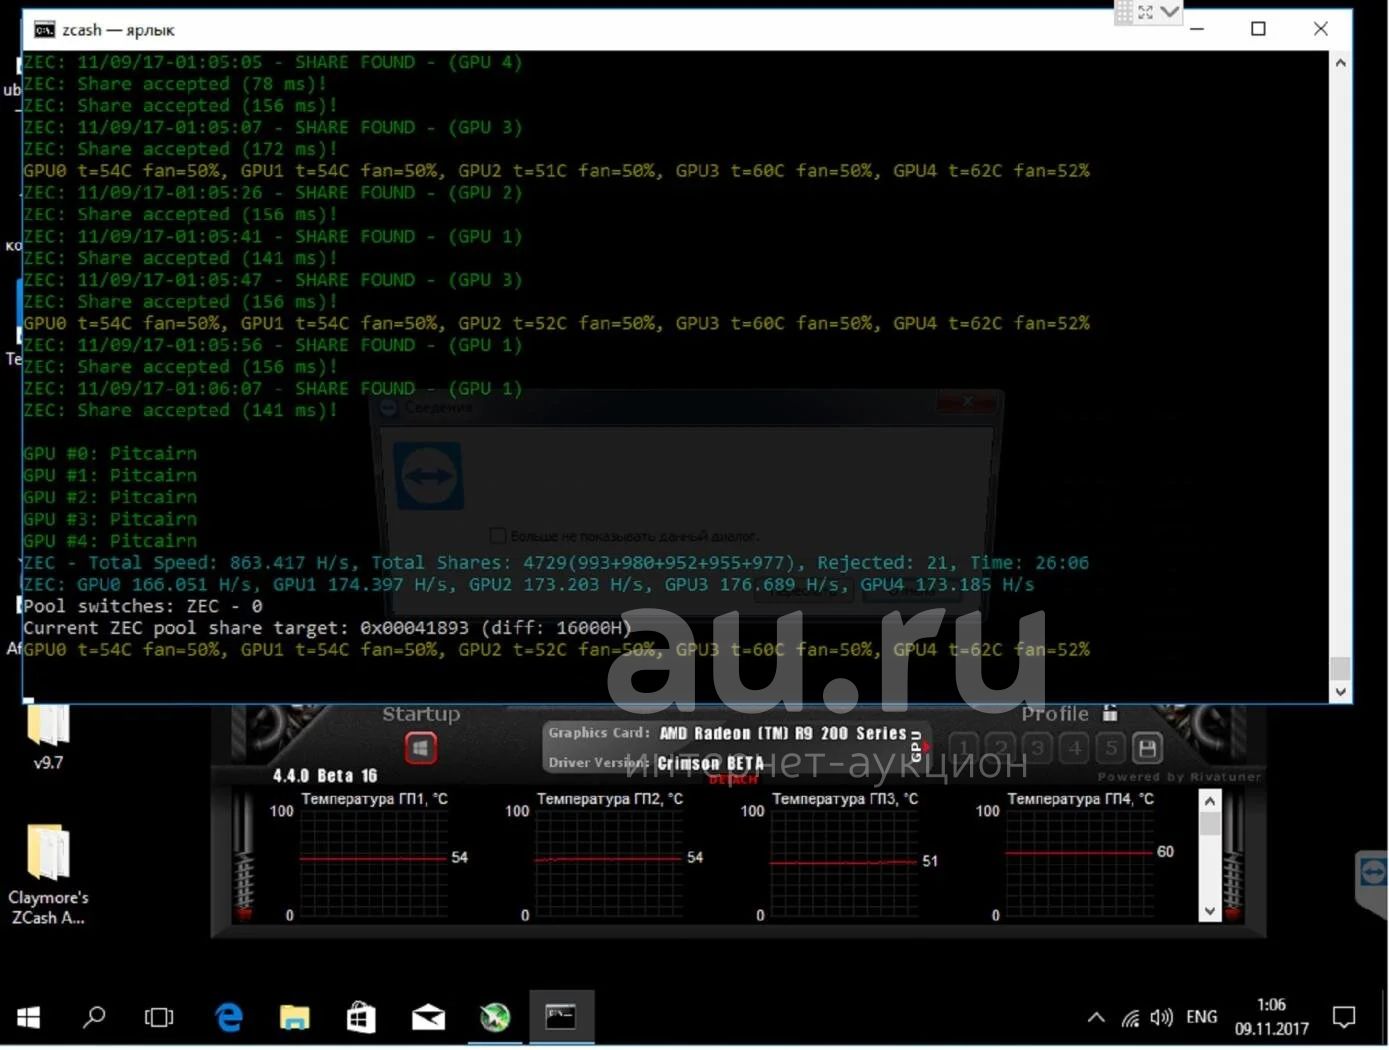Click the Afterburner version '4.4.0 Beta 16' text
Screen dimensions: 1389x1050
325,776
